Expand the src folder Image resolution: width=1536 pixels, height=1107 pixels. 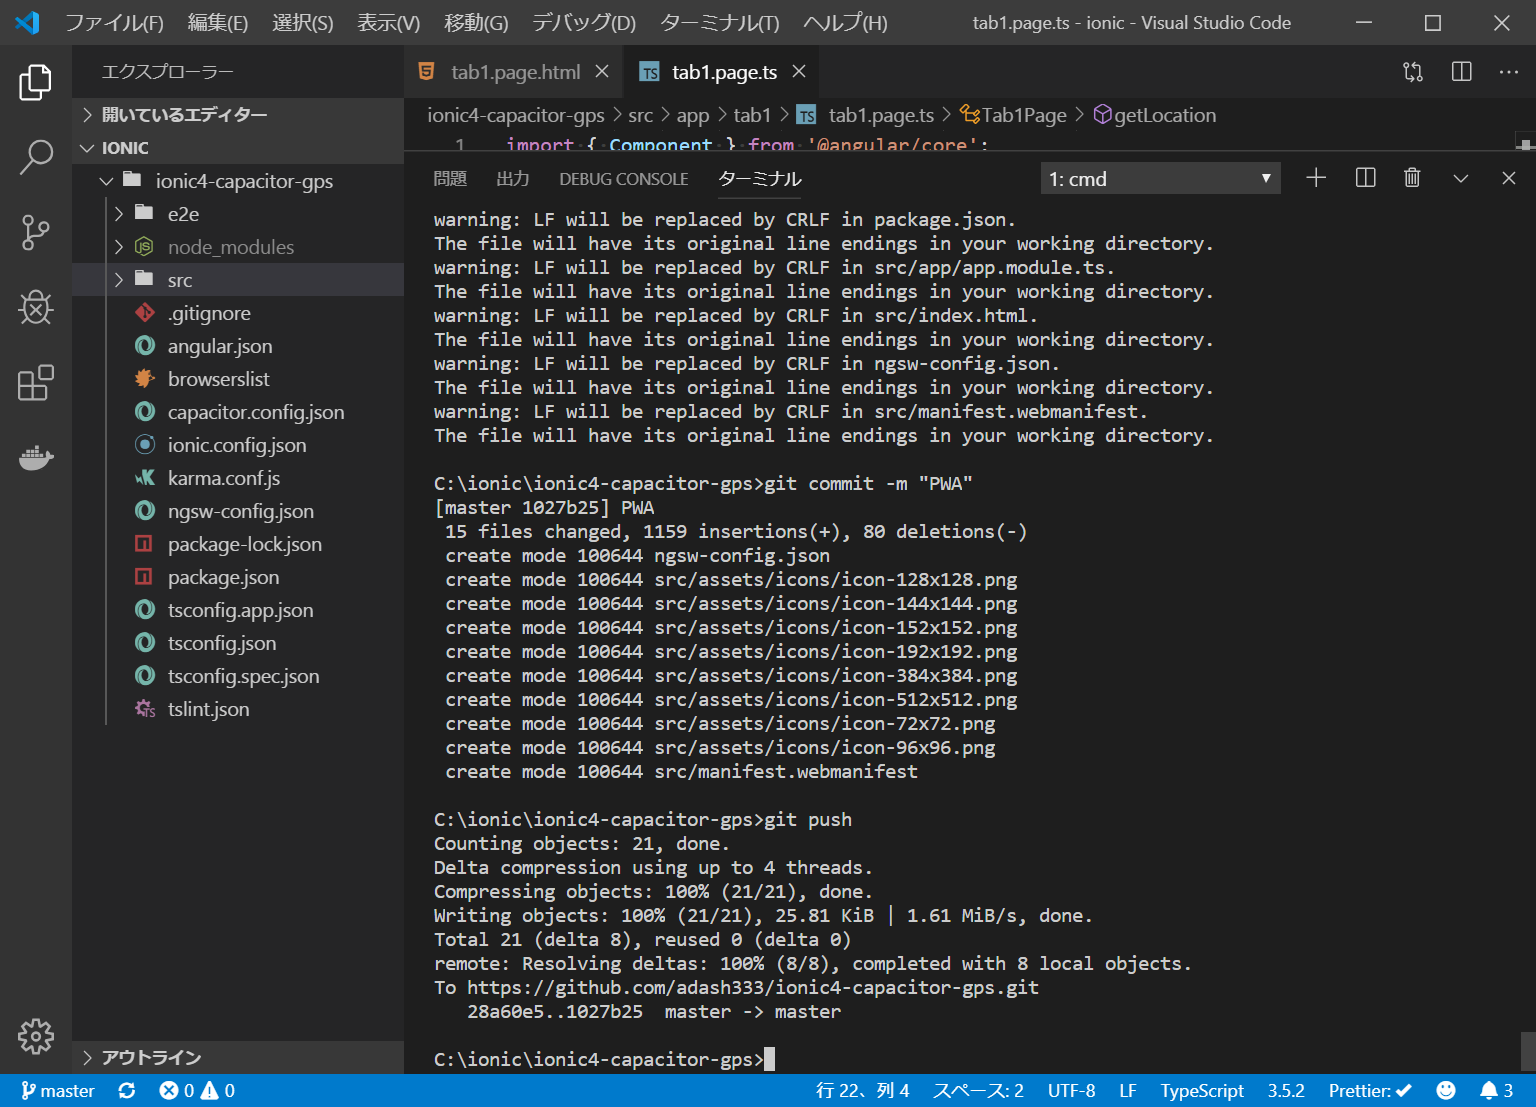point(180,280)
